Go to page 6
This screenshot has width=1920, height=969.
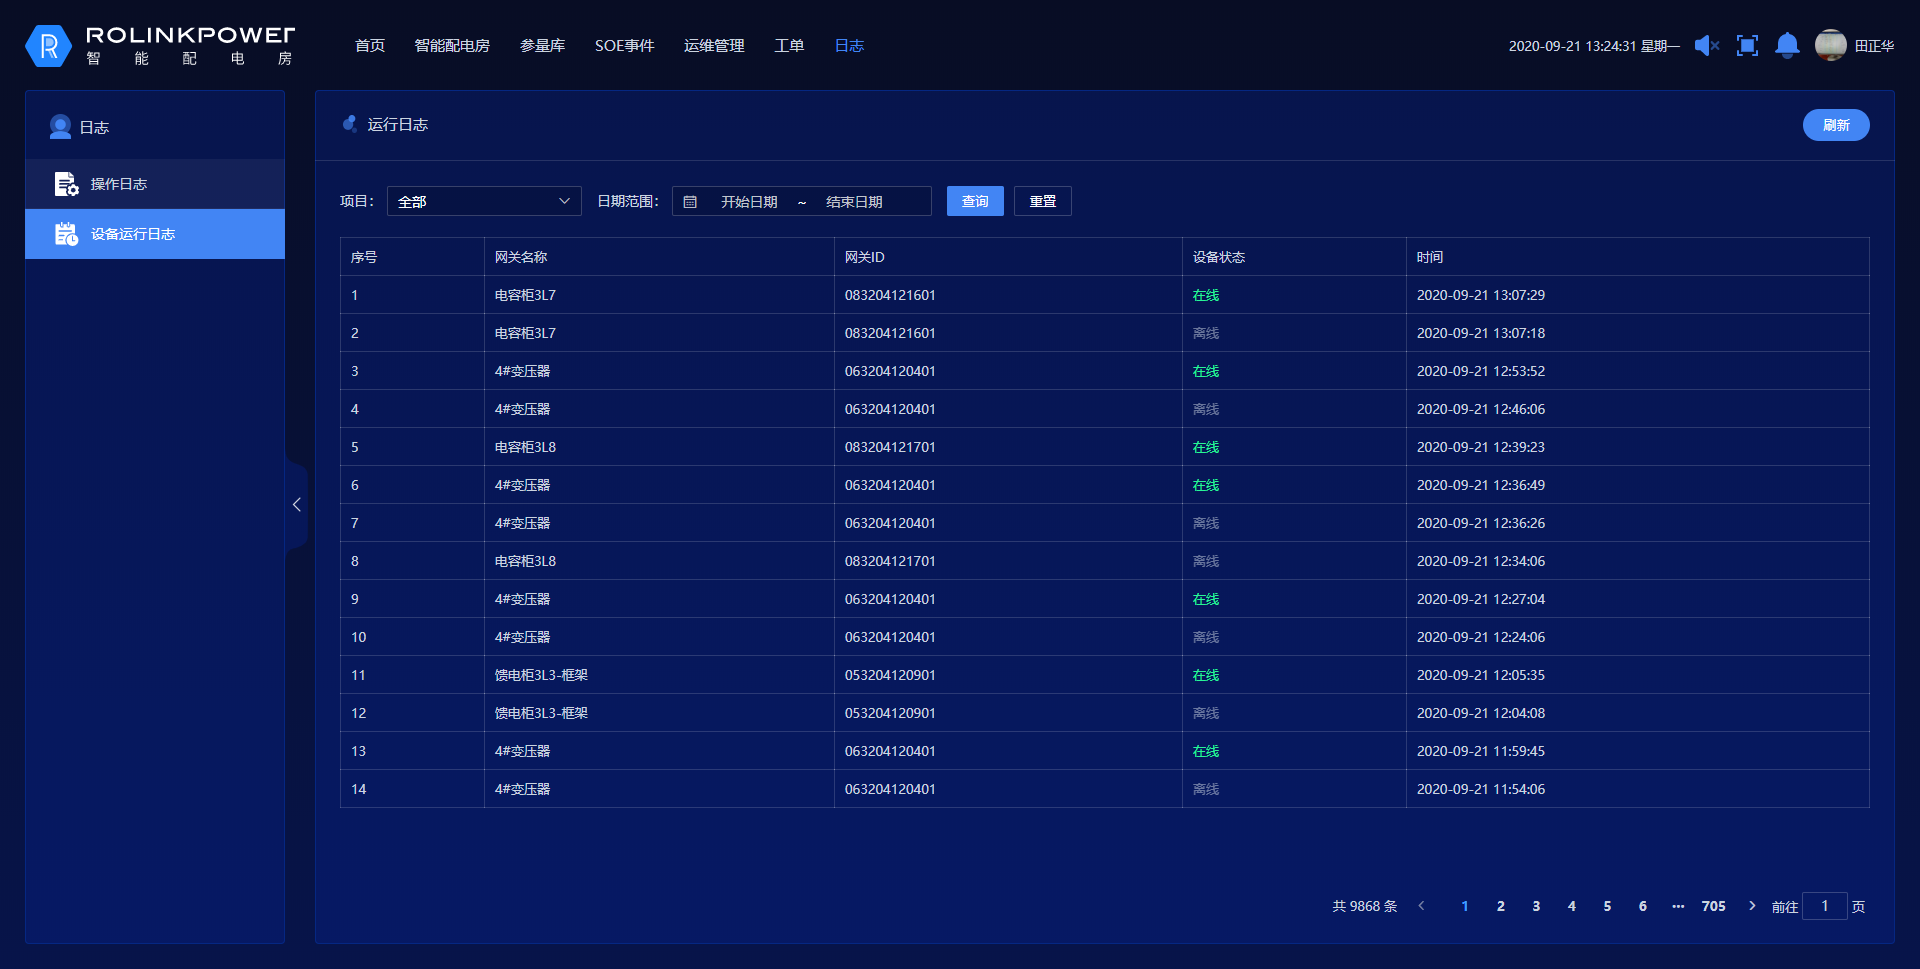(x=1643, y=906)
